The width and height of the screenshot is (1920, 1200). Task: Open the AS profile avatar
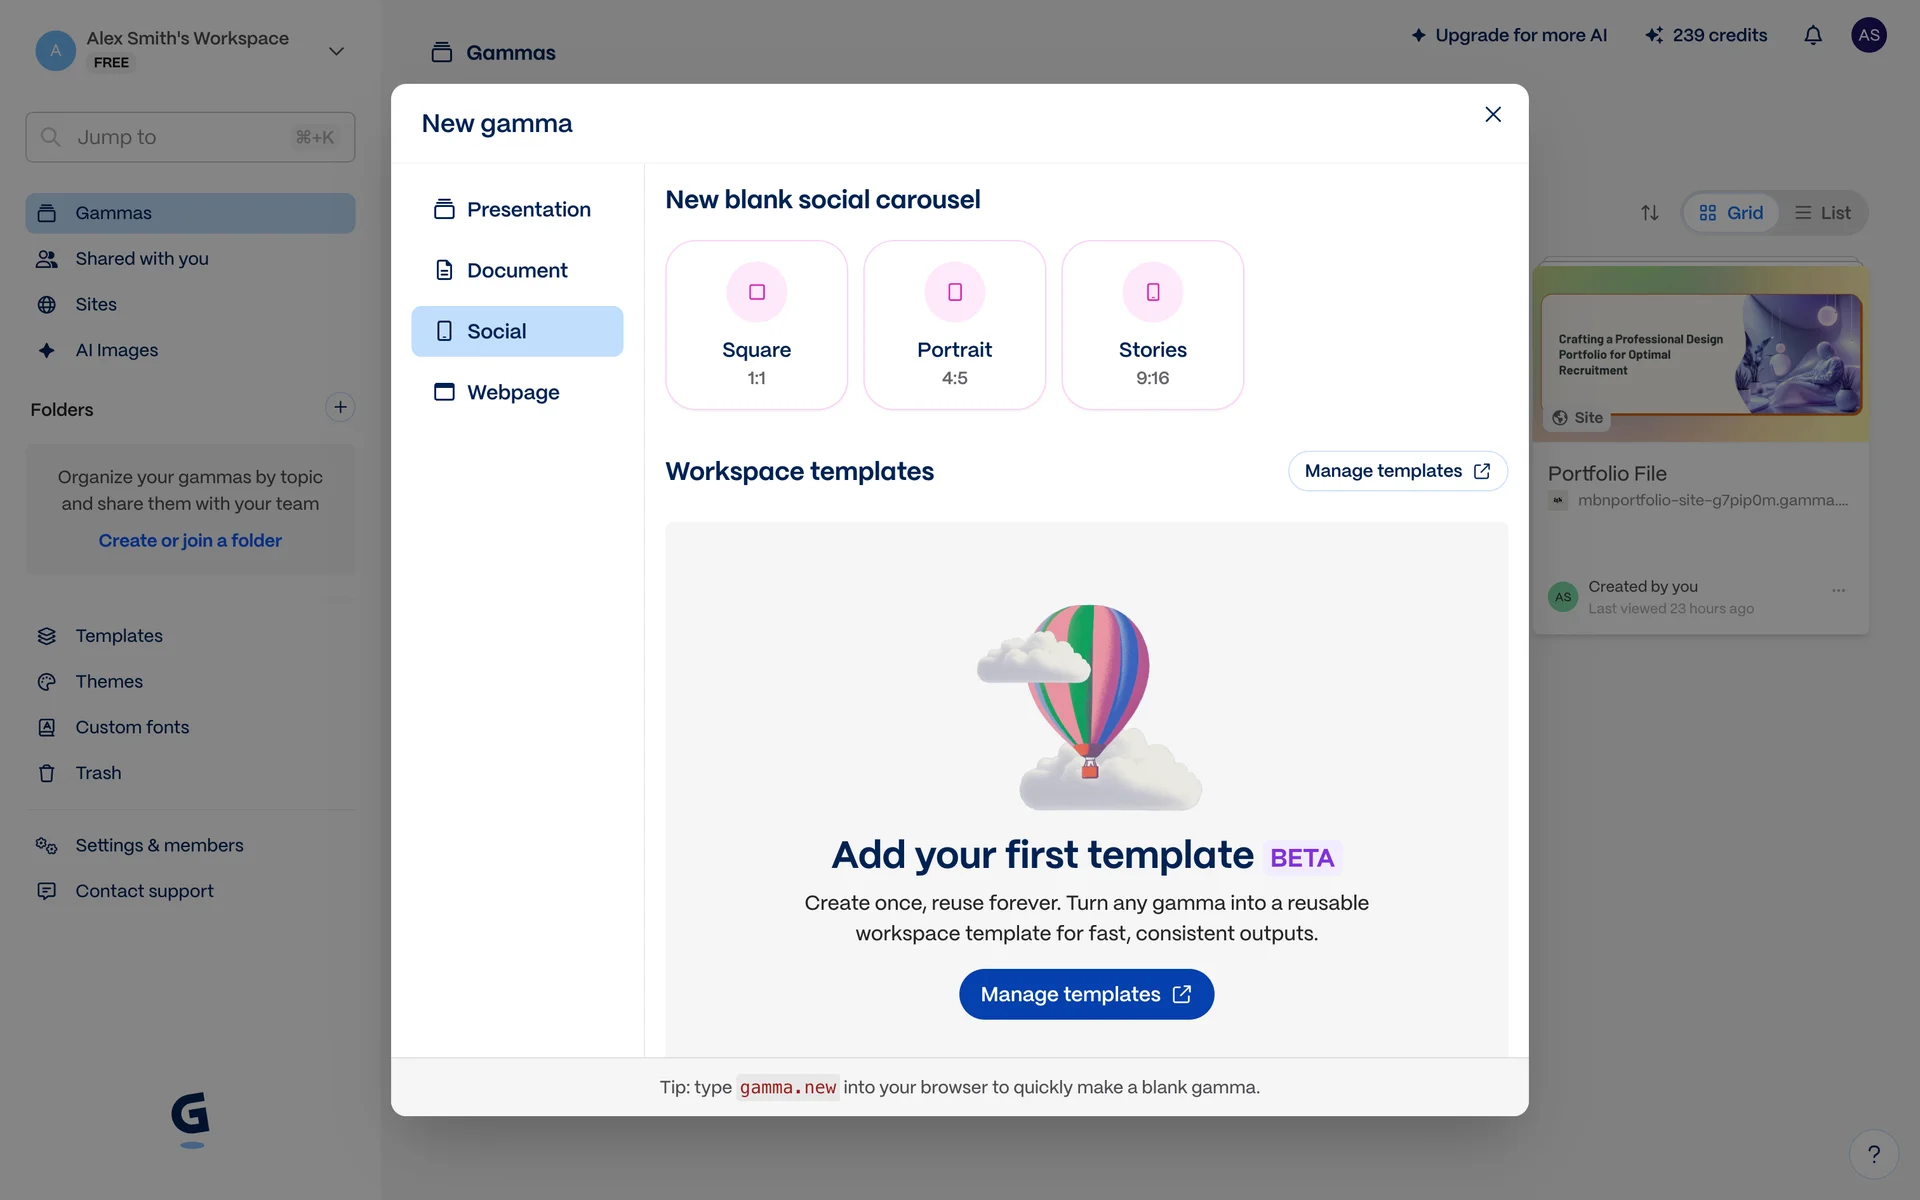pos(1868,36)
